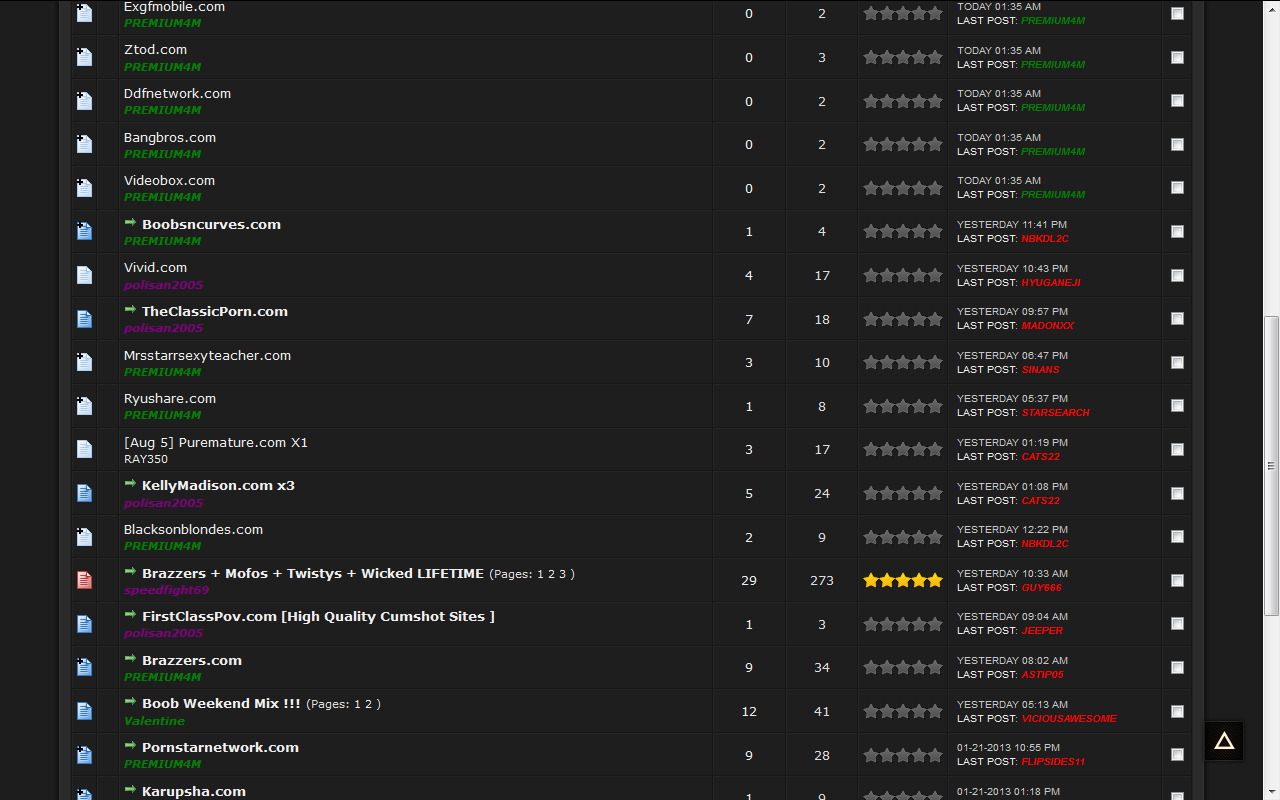Tick the checkbox for Ztod.com thread
This screenshot has width=1280, height=800.
[x=1177, y=57]
